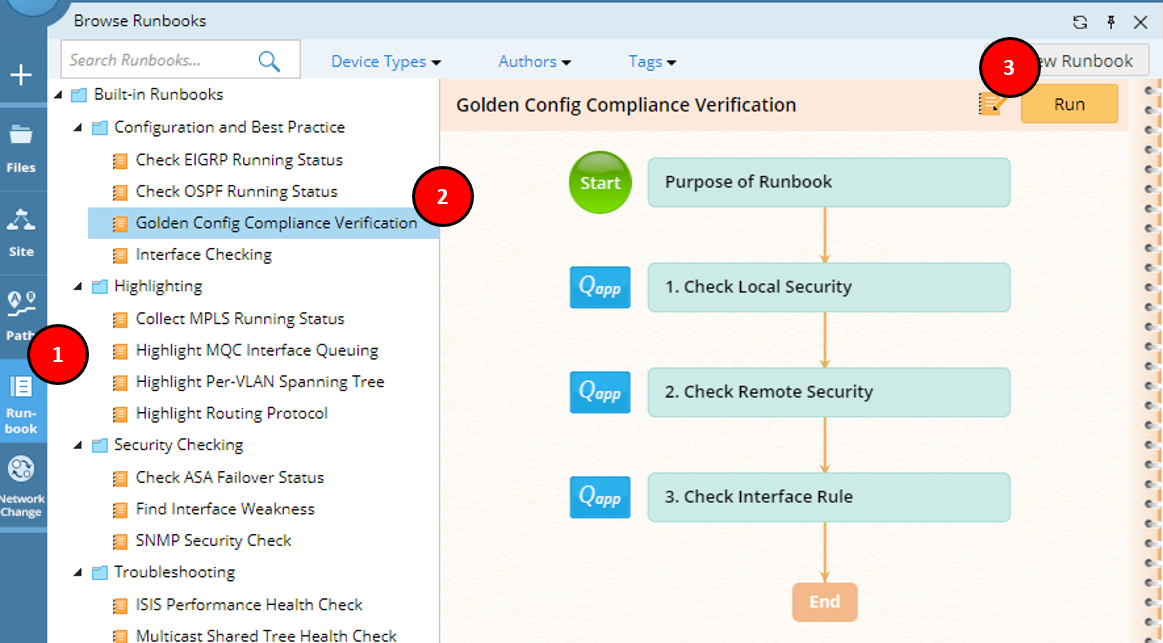Close the Browse Runbooks pane

click(x=1141, y=22)
